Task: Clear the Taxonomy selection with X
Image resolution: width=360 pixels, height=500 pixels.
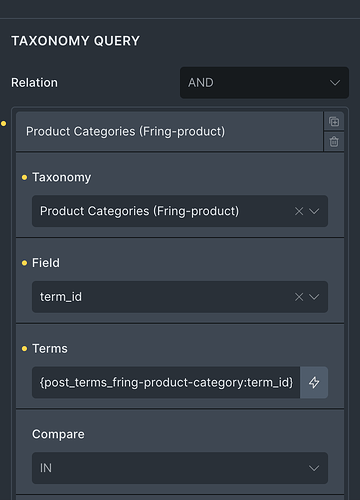Action: pos(299,211)
